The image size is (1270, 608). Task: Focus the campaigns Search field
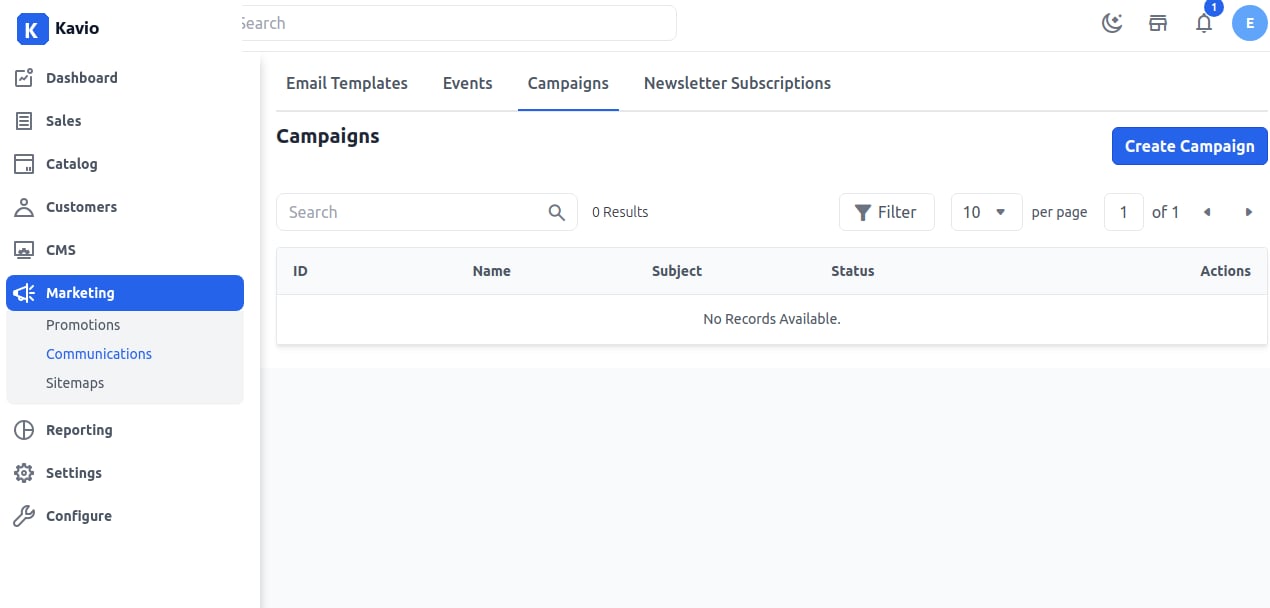(426, 212)
